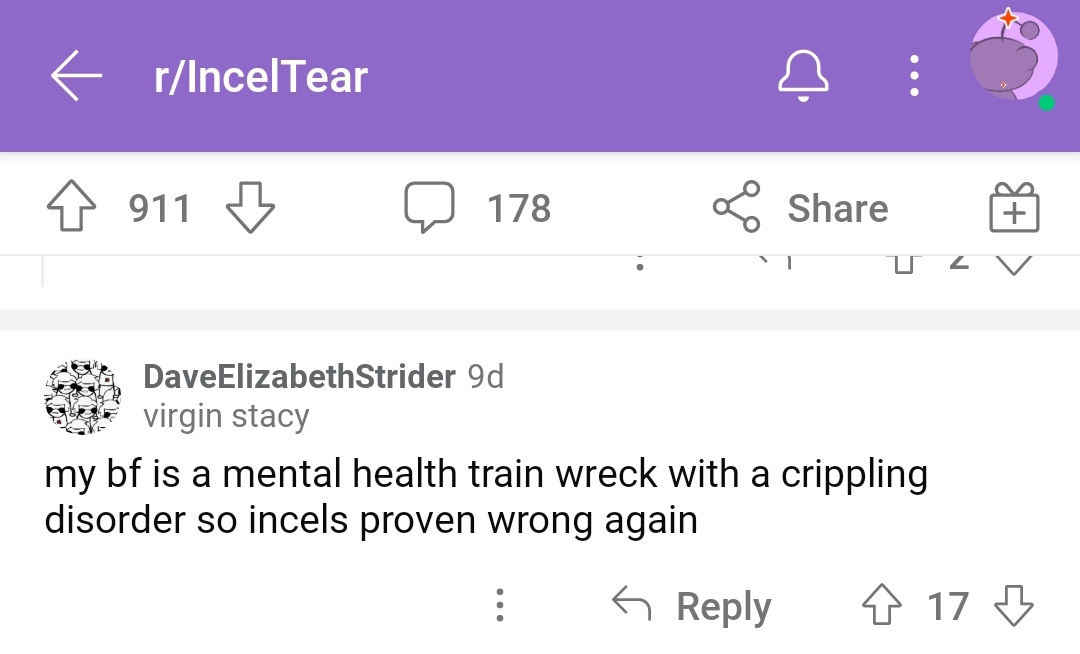The height and width of the screenshot is (654, 1080).
Task: Click the Share label
Action: tap(838, 208)
